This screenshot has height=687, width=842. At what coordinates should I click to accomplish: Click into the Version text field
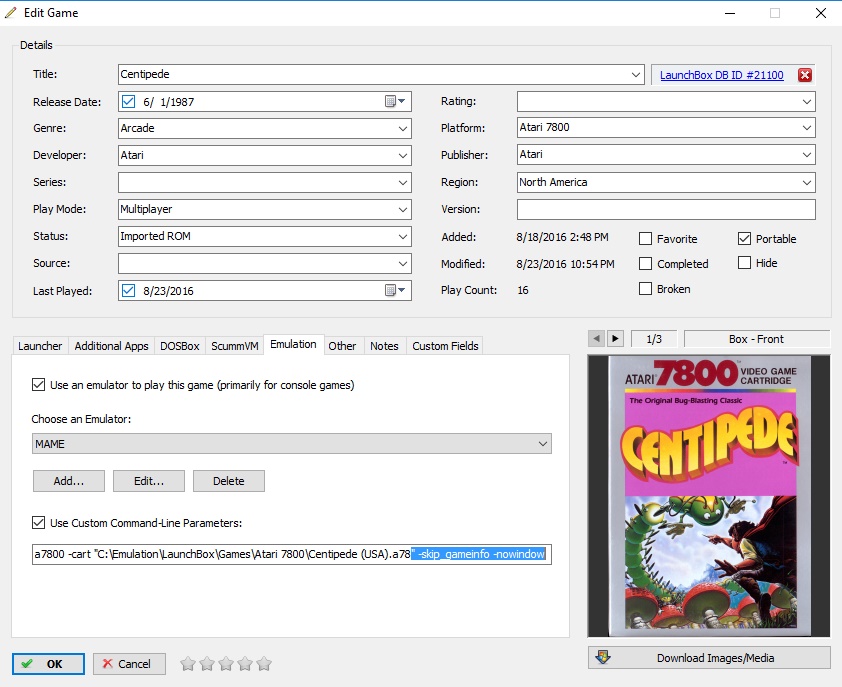point(665,210)
